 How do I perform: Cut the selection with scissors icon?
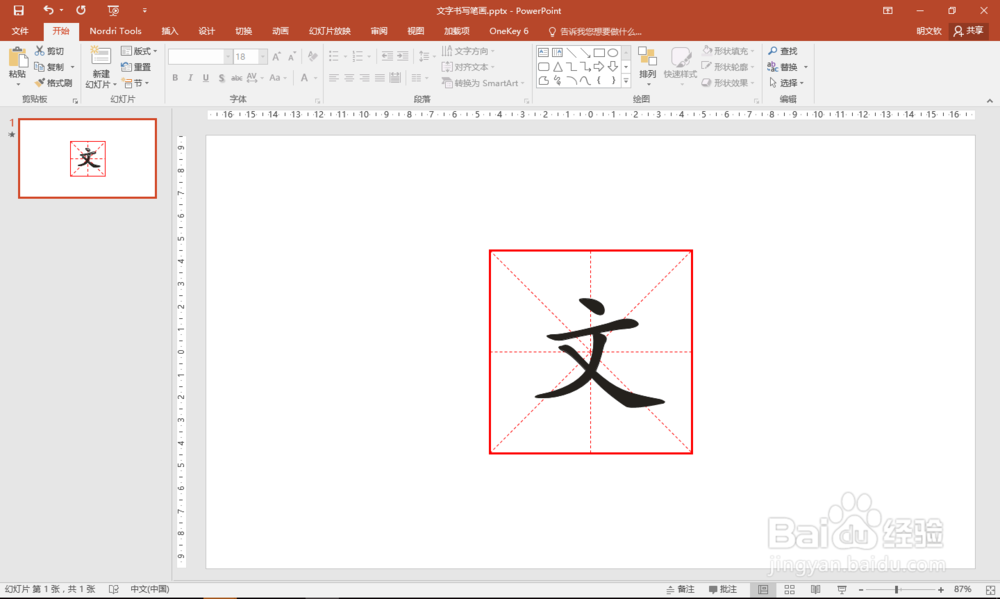pyautogui.click(x=49, y=51)
